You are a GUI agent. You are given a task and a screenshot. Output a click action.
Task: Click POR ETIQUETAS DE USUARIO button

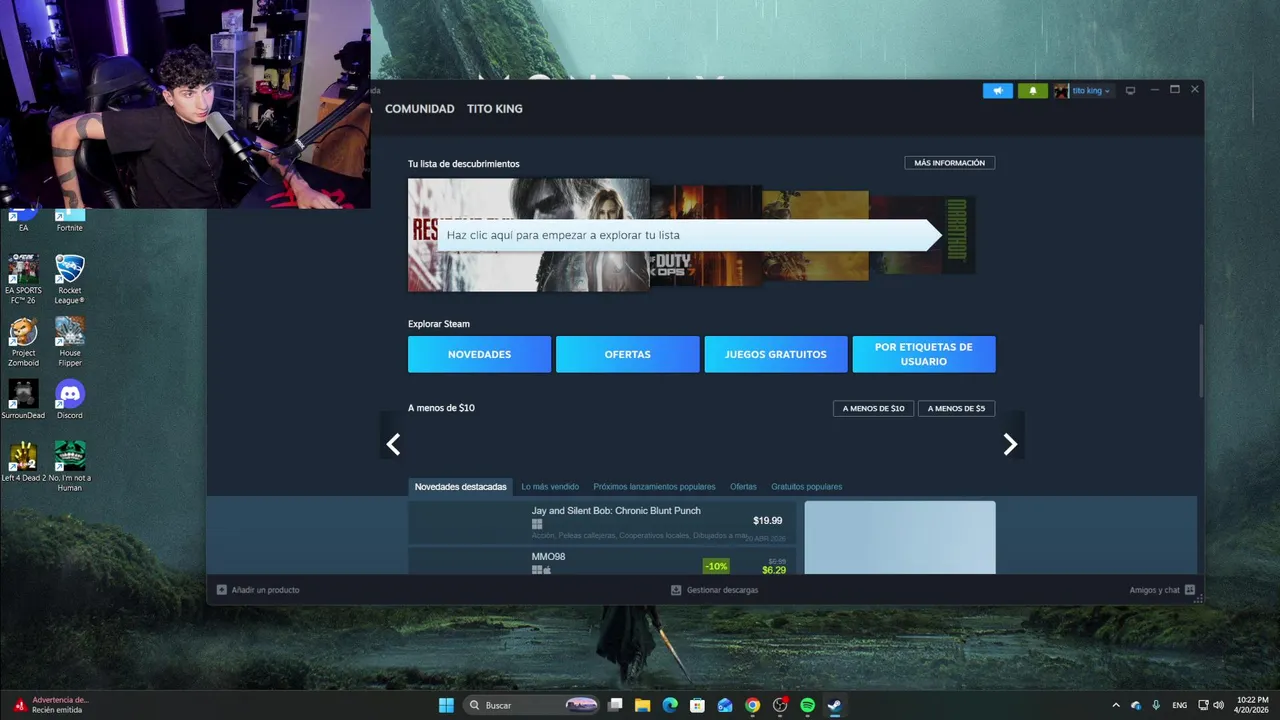click(x=924, y=354)
